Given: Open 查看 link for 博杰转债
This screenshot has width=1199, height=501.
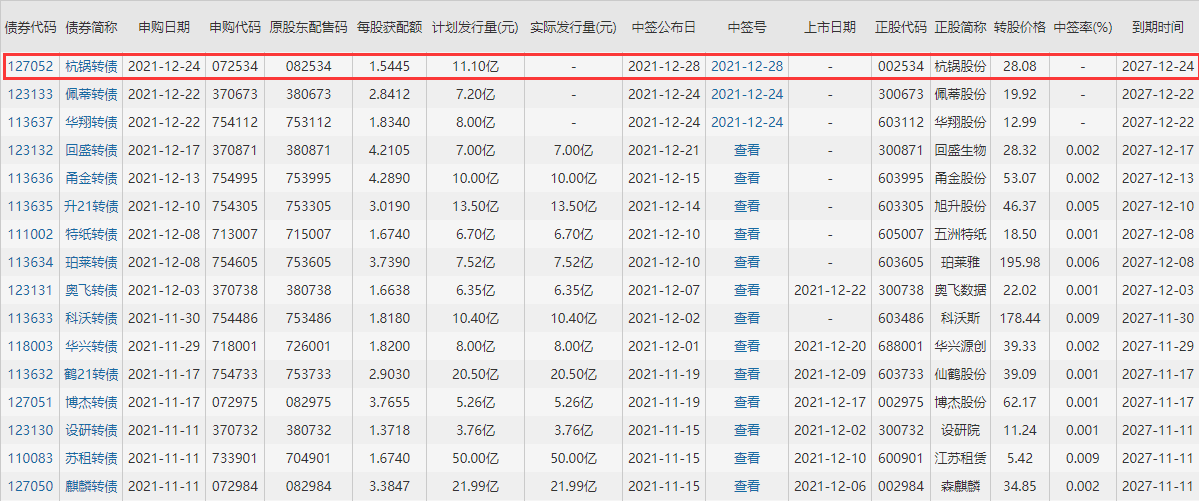Looking at the screenshot, I should pyautogui.click(x=746, y=402).
